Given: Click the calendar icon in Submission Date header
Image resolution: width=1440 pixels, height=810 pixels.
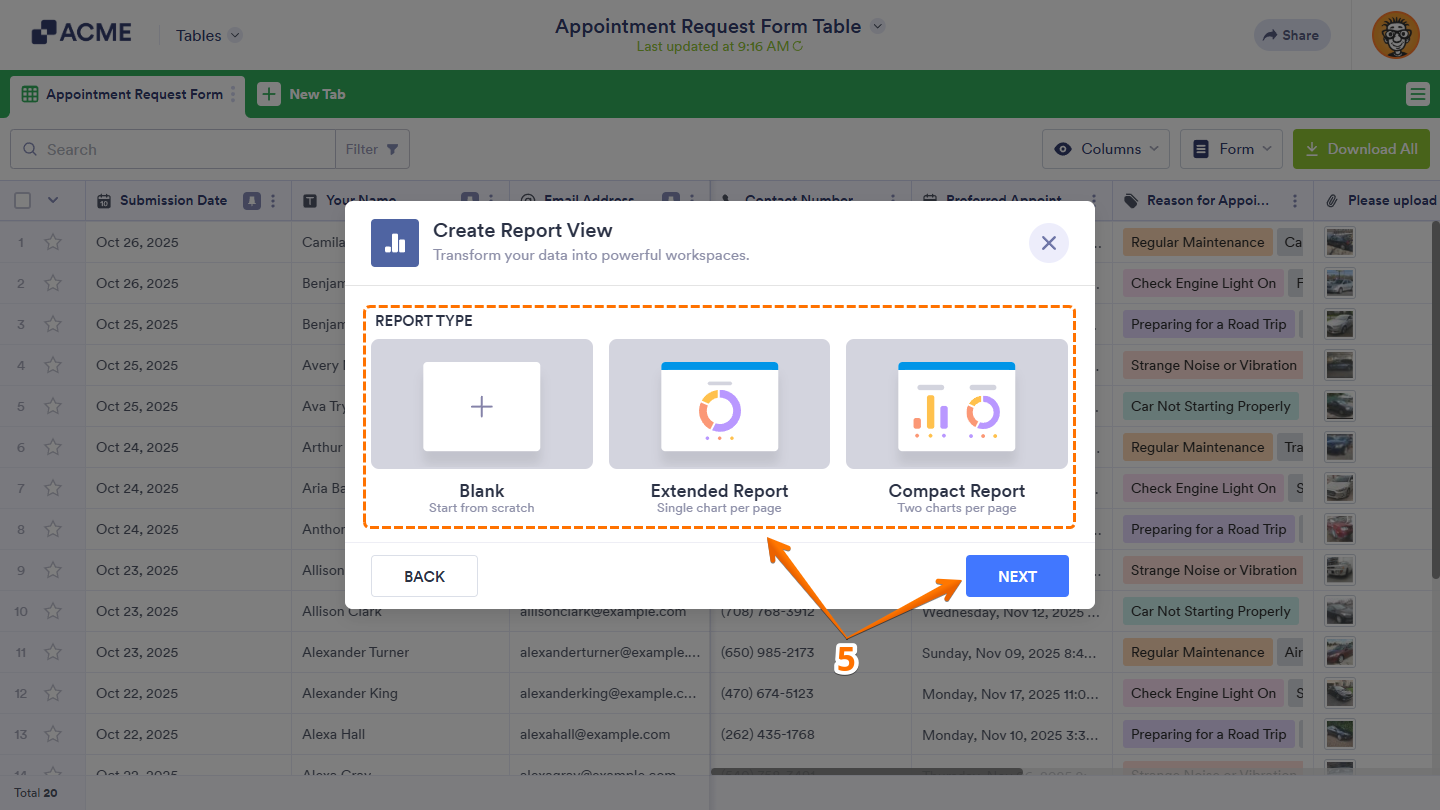Looking at the screenshot, I should pyautogui.click(x=103, y=201).
